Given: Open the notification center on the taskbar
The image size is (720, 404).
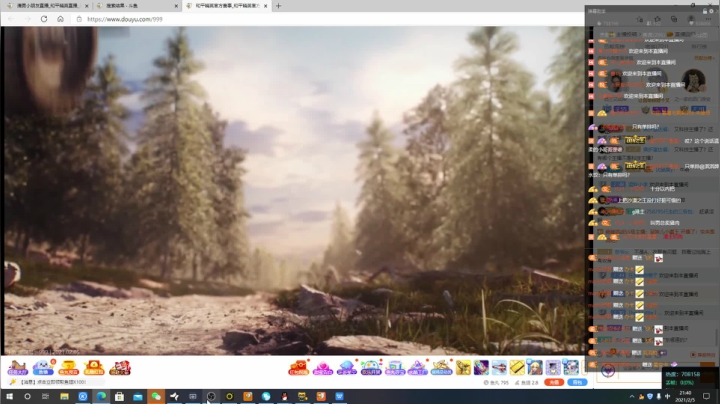Looking at the screenshot, I should 706,396.
